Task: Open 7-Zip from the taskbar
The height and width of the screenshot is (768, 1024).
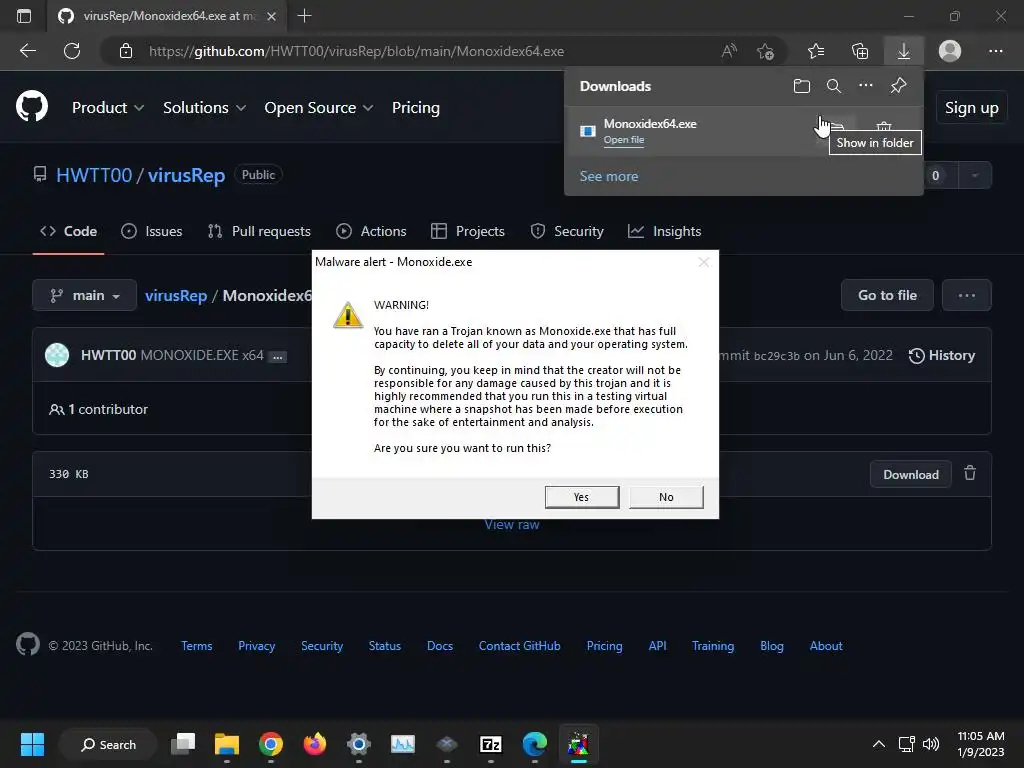Action: point(490,744)
